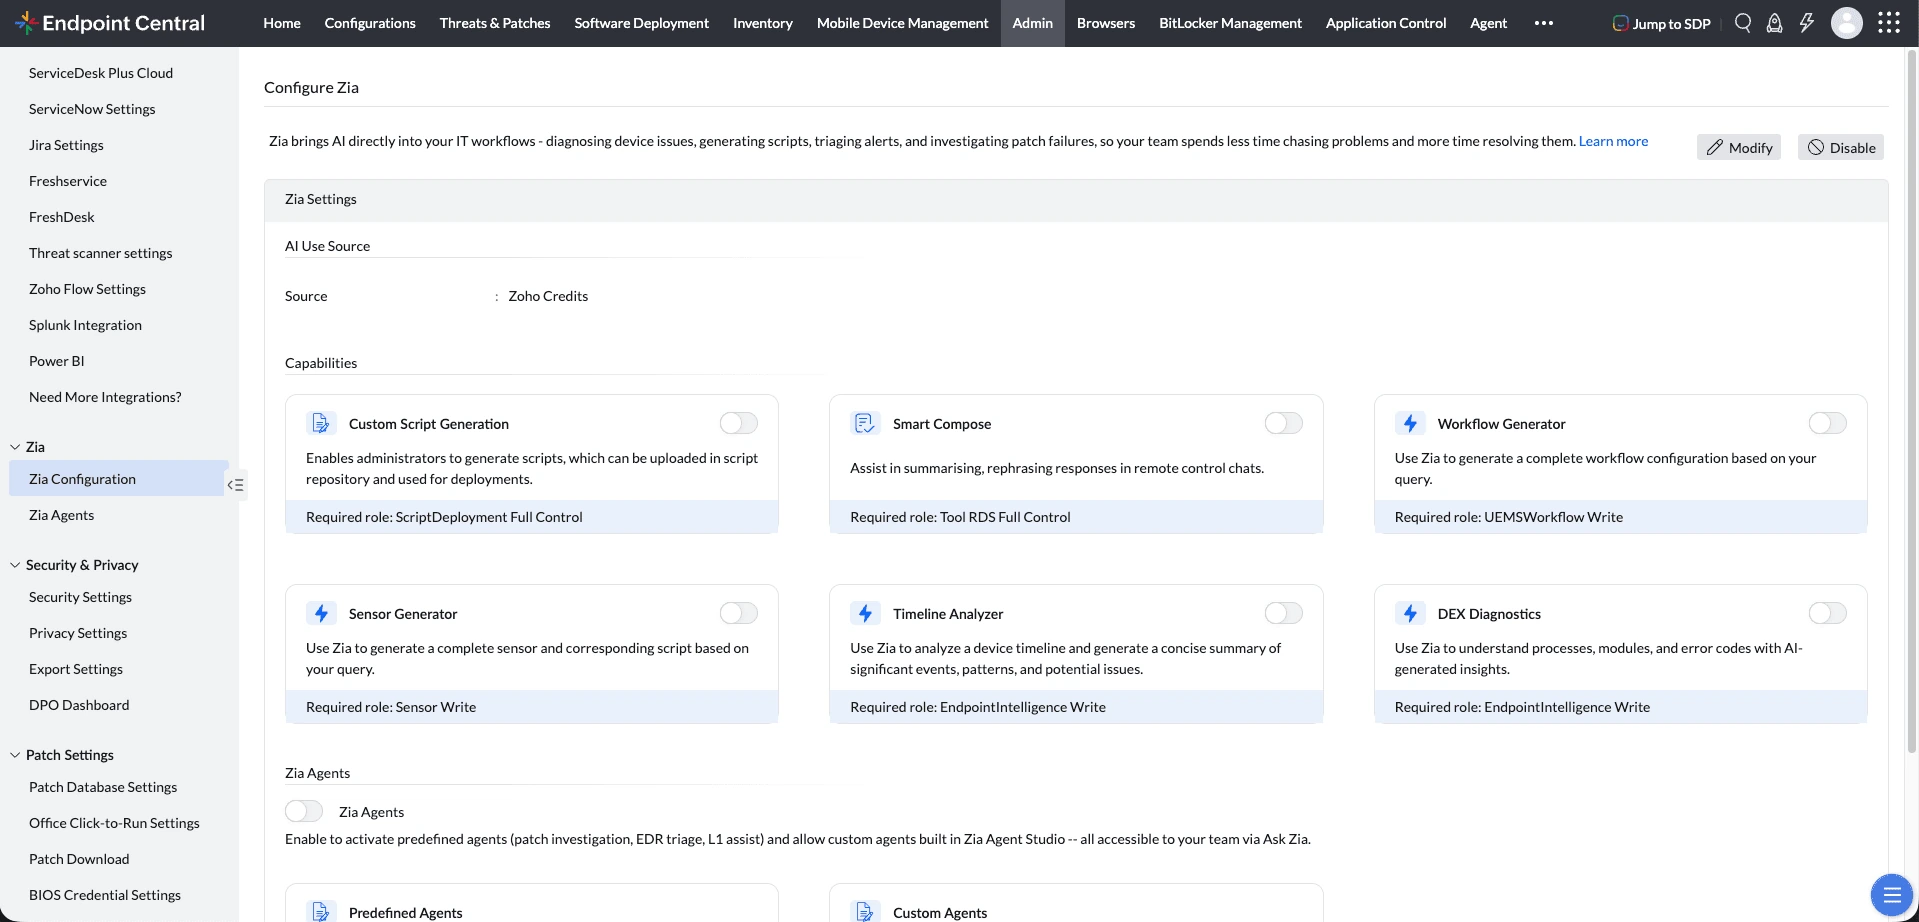Click the Predefined Agents card icon
This screenshot has height=922, width=1919.
coord(320,911)
